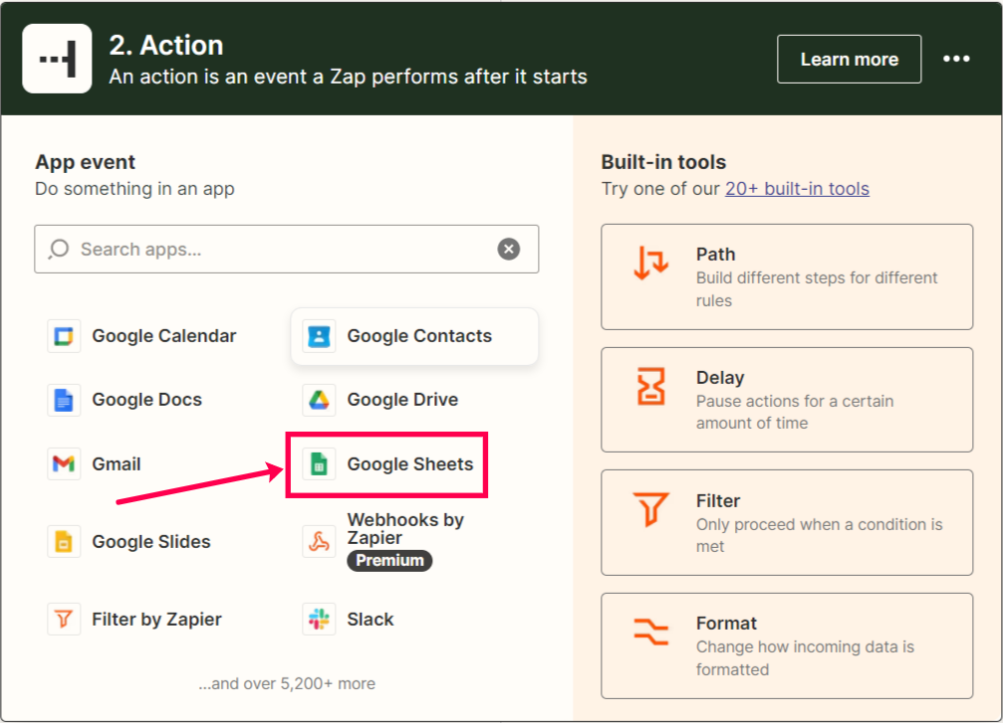Click the Filter by Zapier funnel icon
Screen dimensions: 1003x723
63,619
